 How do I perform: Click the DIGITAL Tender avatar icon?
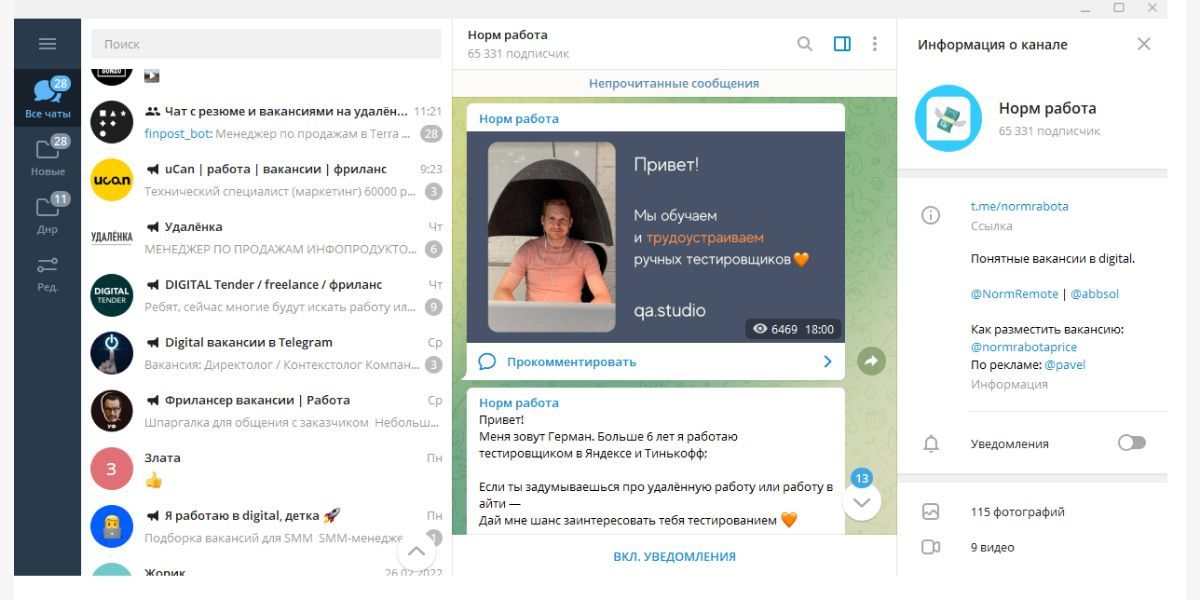112,295
